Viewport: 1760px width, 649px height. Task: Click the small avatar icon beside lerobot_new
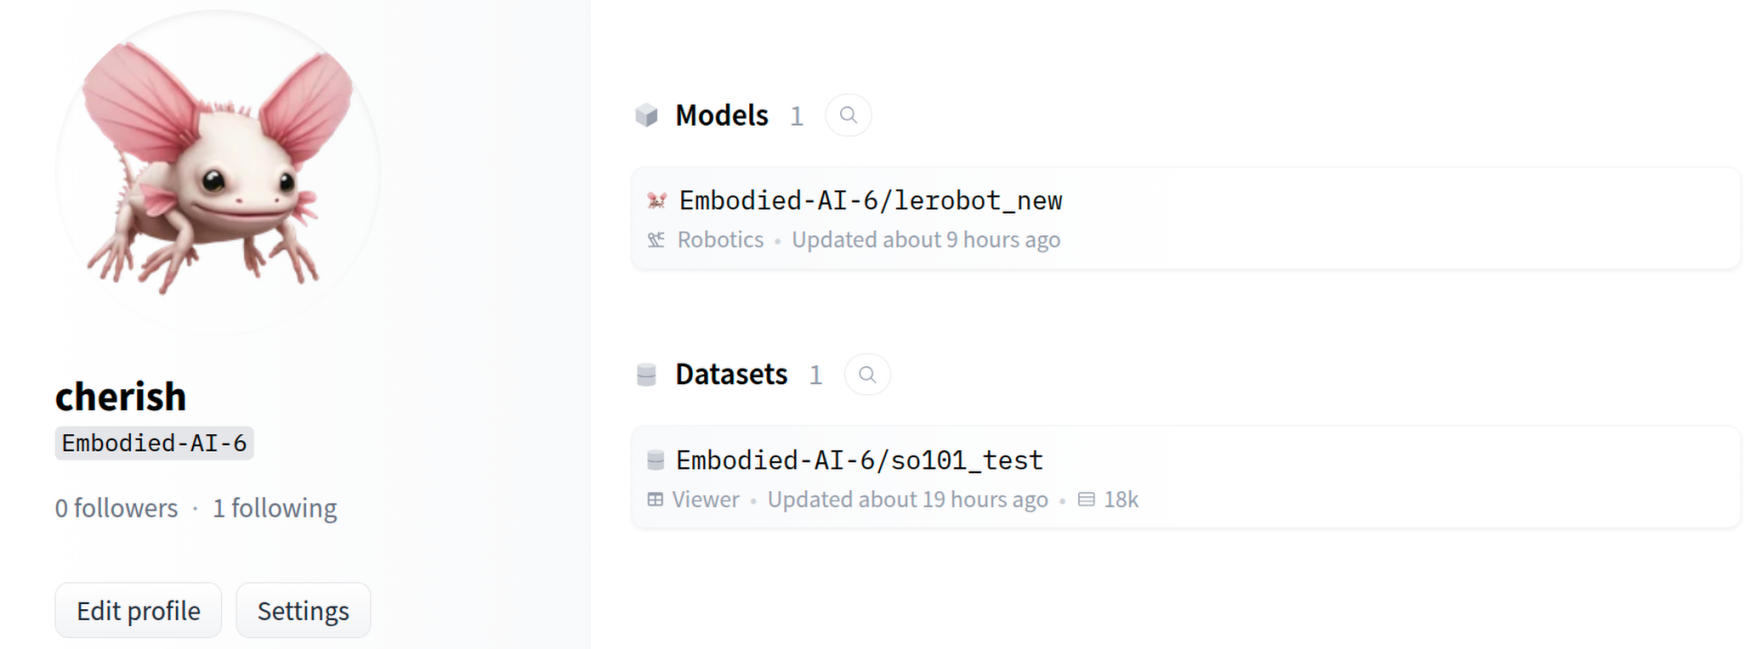657,201
